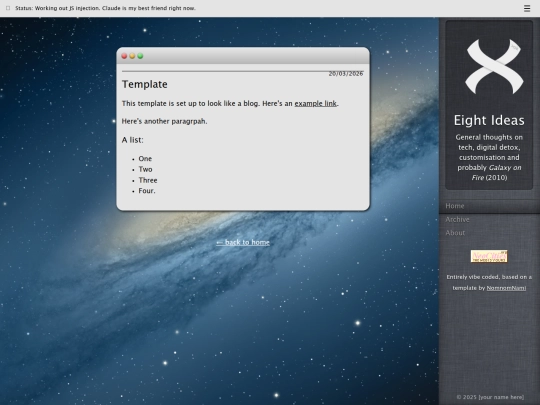
Task: Click the list item Two
Action: pyautogui.click(x=145, y=169)
